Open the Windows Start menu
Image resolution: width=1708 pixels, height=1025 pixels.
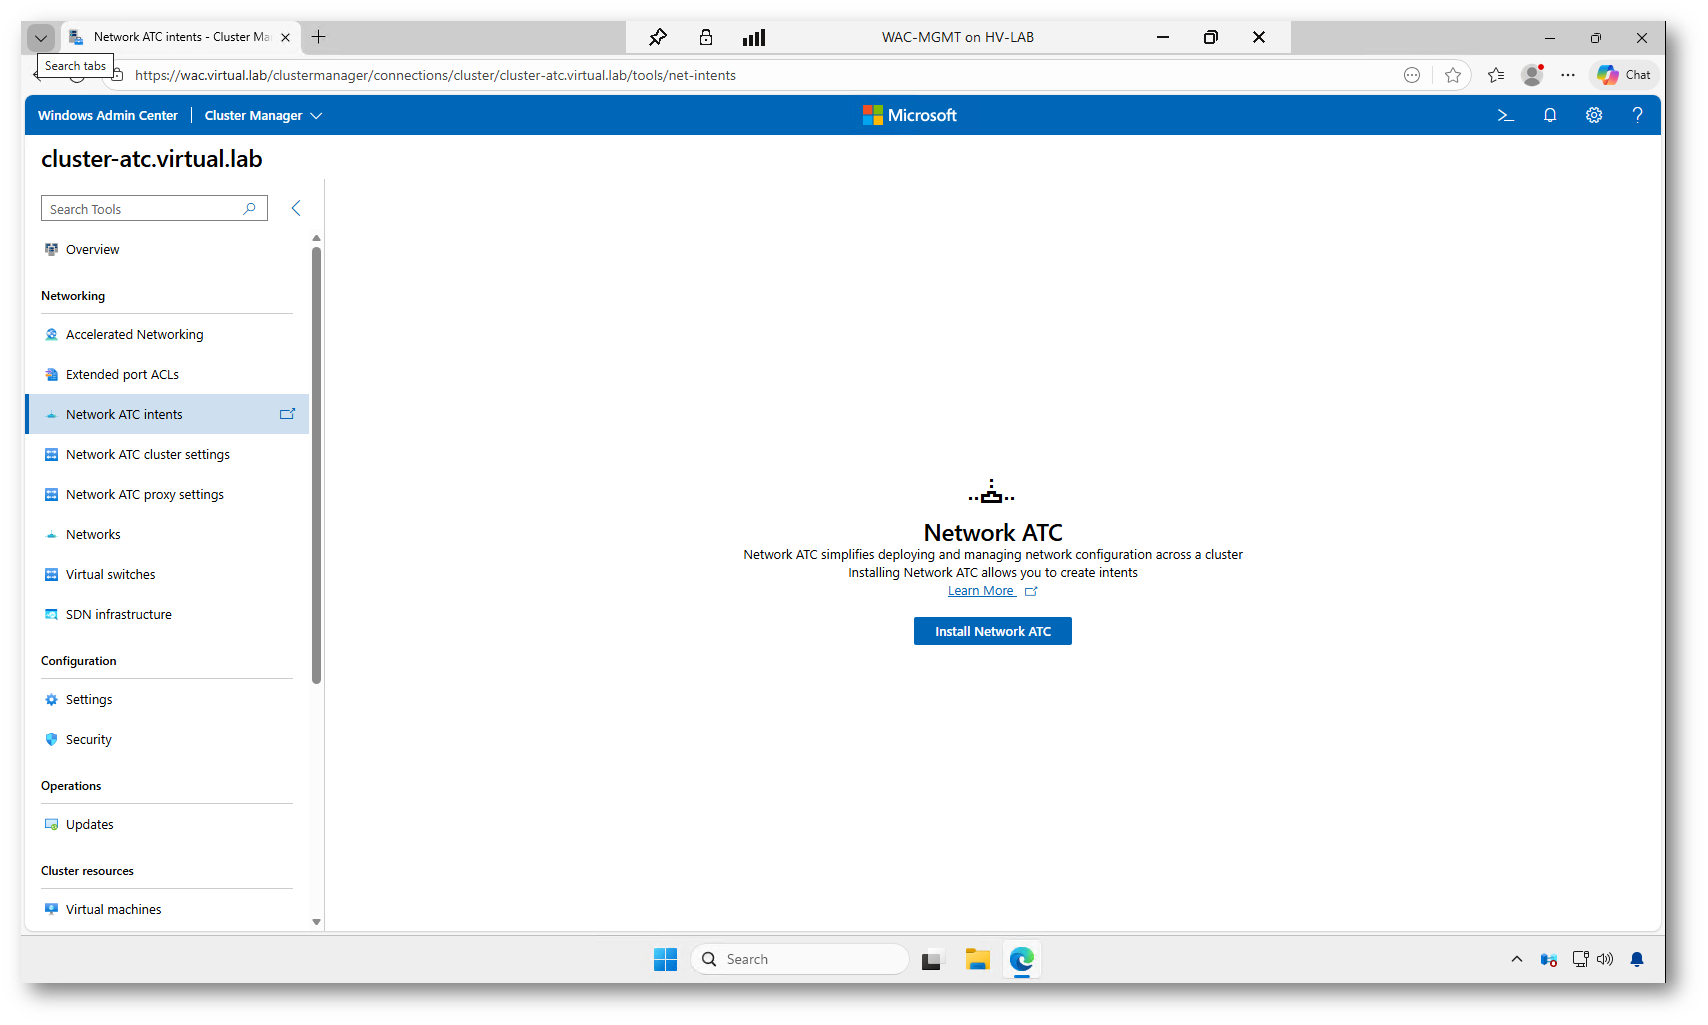665,960
